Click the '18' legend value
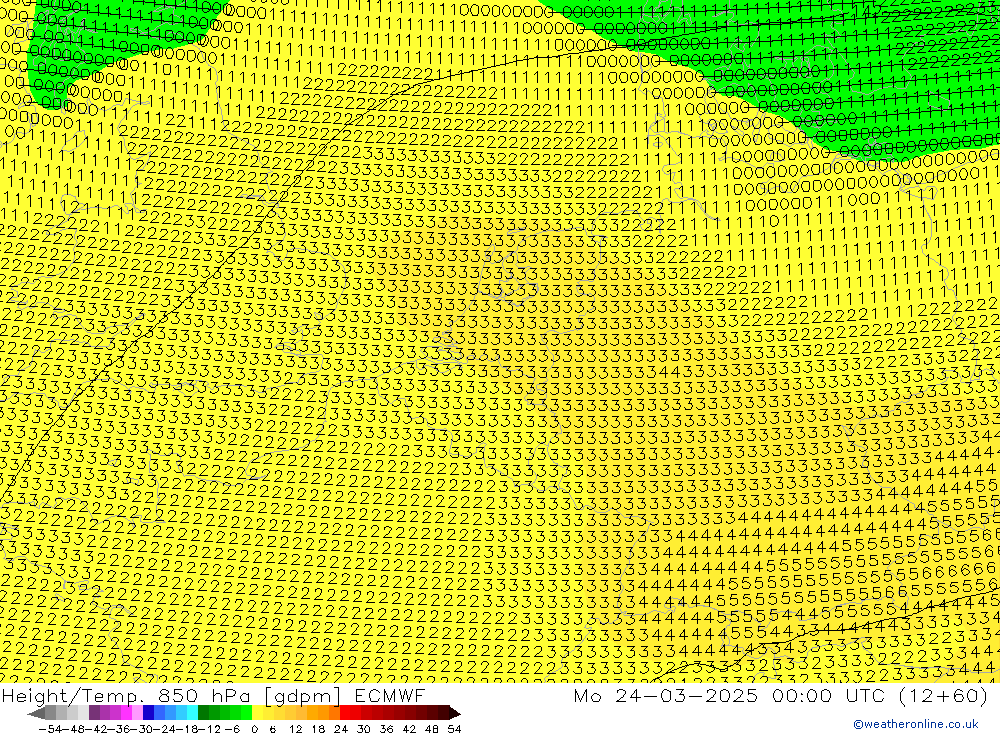 click(x=318, y=729)
